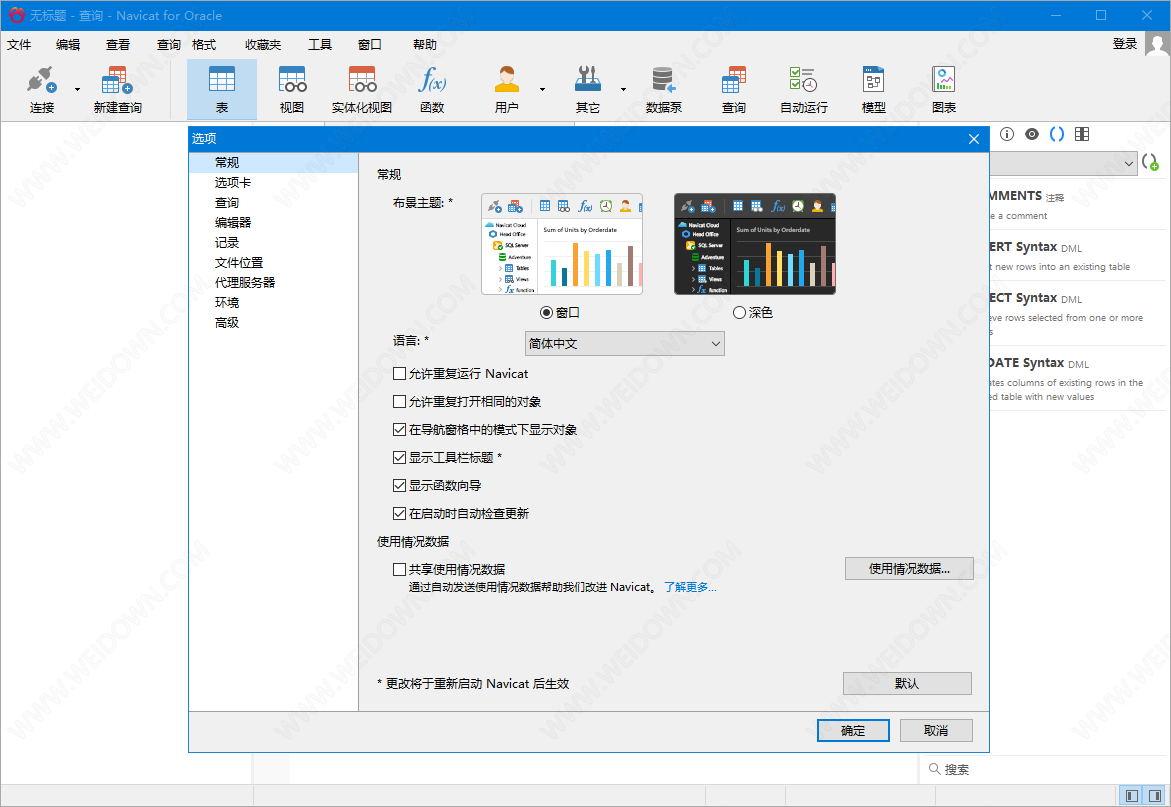Uncheck 在导航窗格中的模式下显示对象
Screen dimensions: 1171x807
point(400,429)
